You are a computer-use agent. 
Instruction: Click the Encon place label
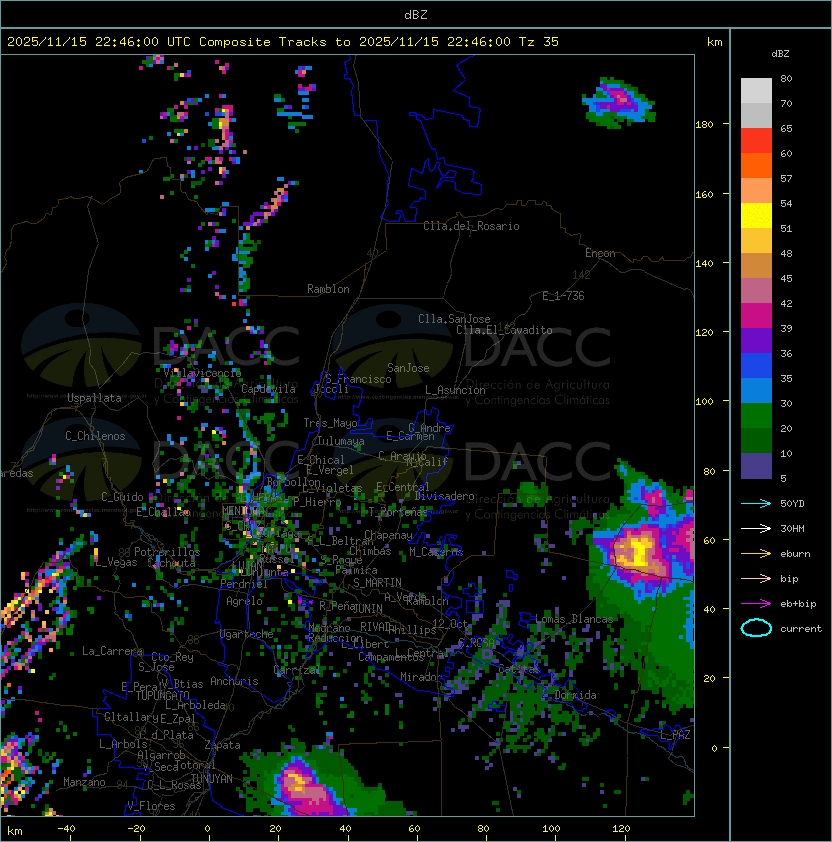point(600,253)
